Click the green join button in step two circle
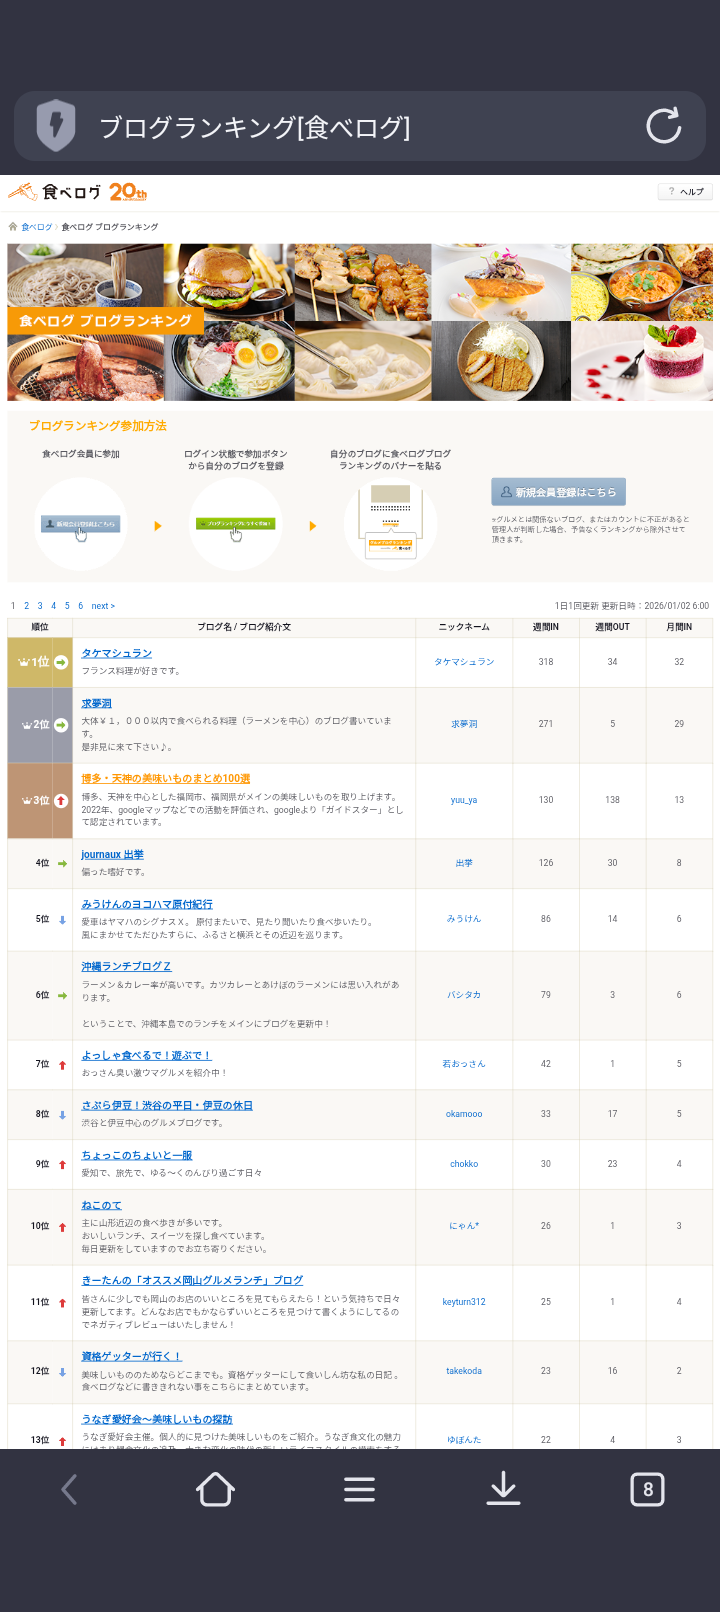Viewport: 720px width, 1612px height. pyautogui.click(x=236, y=524)
